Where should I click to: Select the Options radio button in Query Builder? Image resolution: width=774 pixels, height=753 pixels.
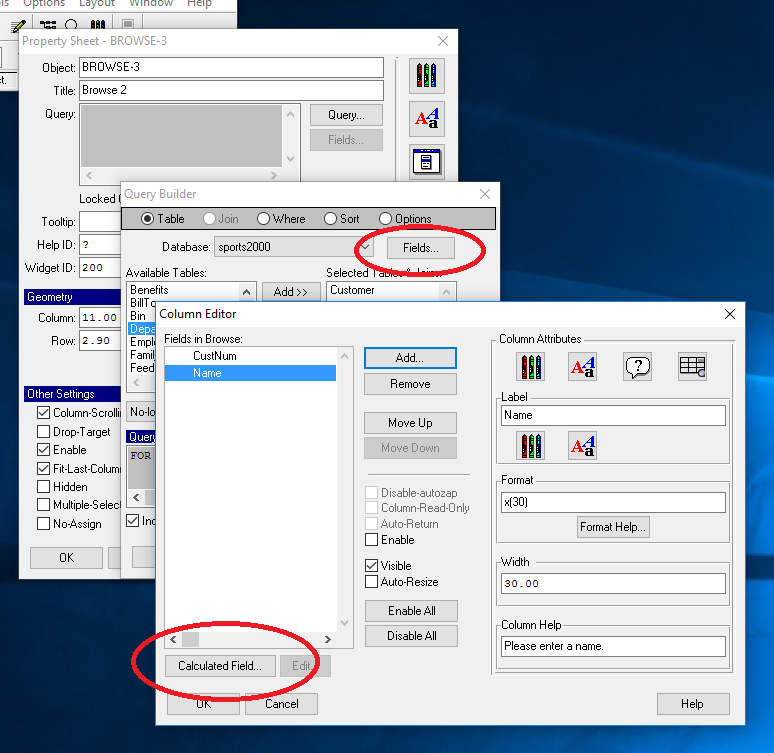tap(385, 219)
